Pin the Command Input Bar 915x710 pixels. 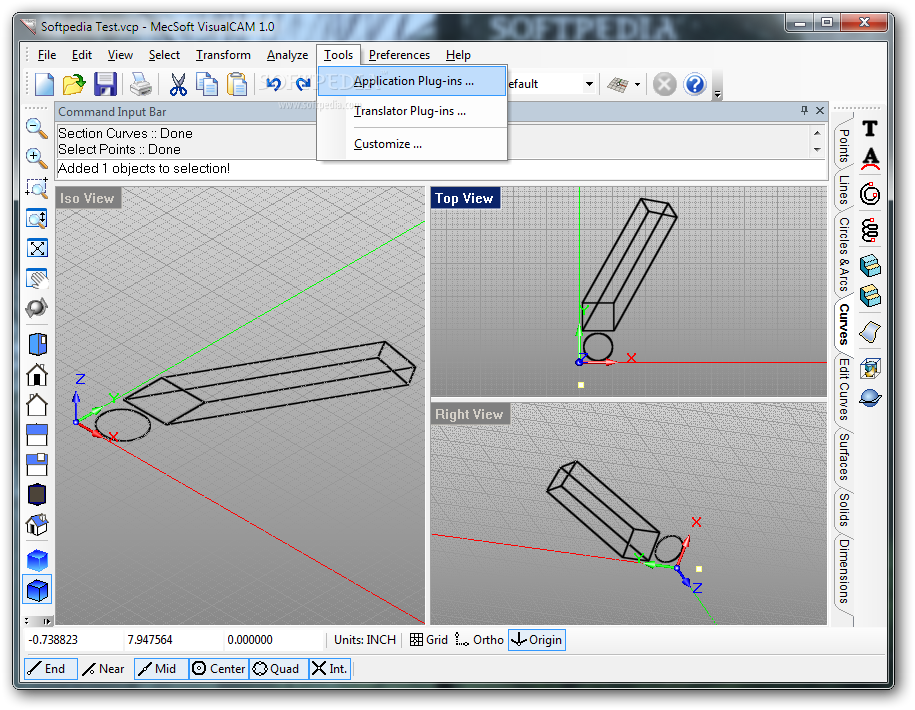click(x=804, y=110)
